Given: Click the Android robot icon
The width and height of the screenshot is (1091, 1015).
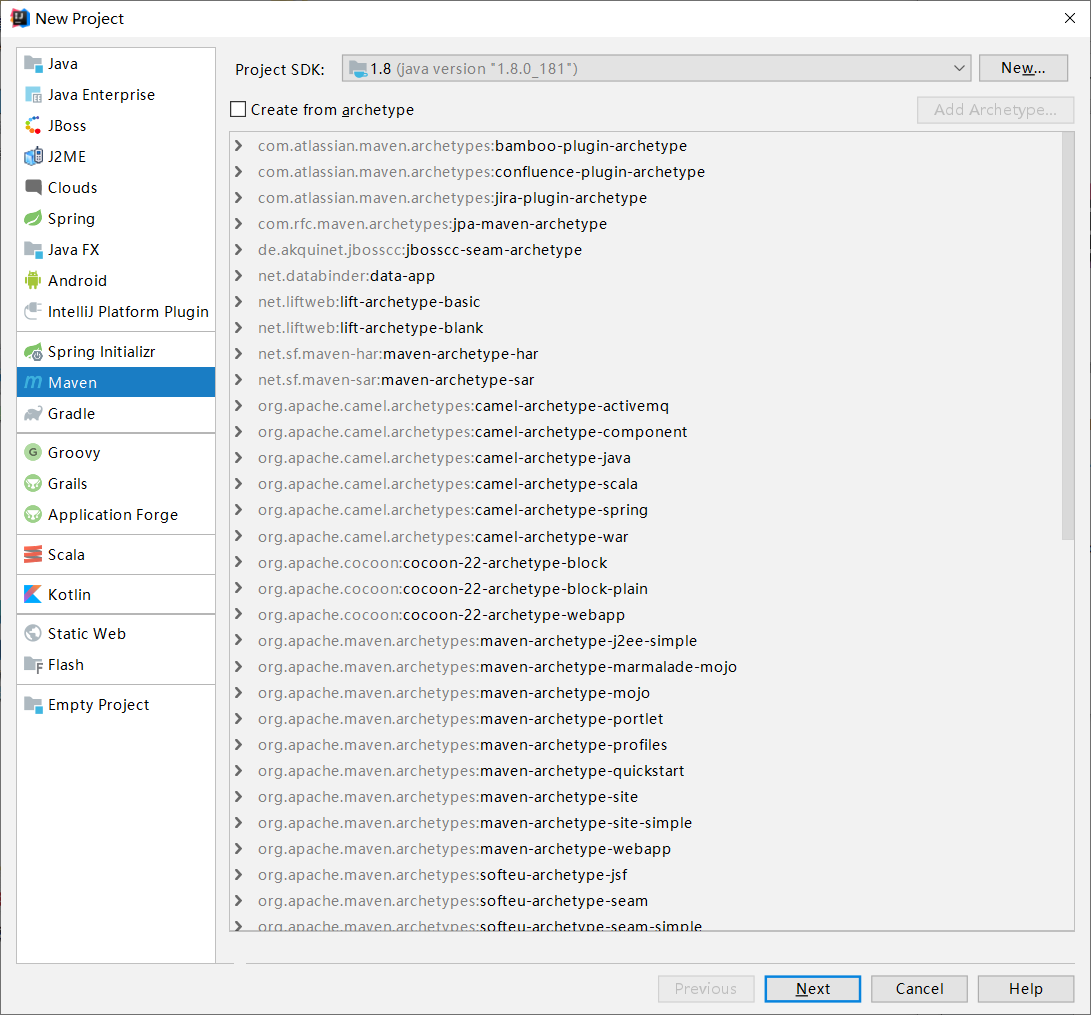Looking at the screenshot, I should pos(33,280).
